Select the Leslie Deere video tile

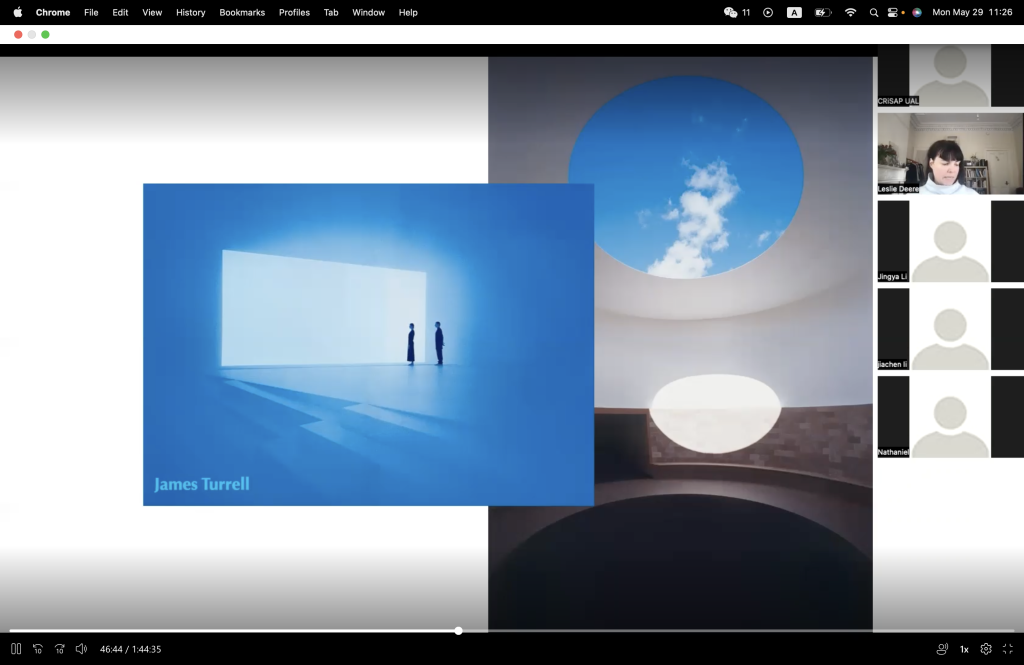click(950, 154)
